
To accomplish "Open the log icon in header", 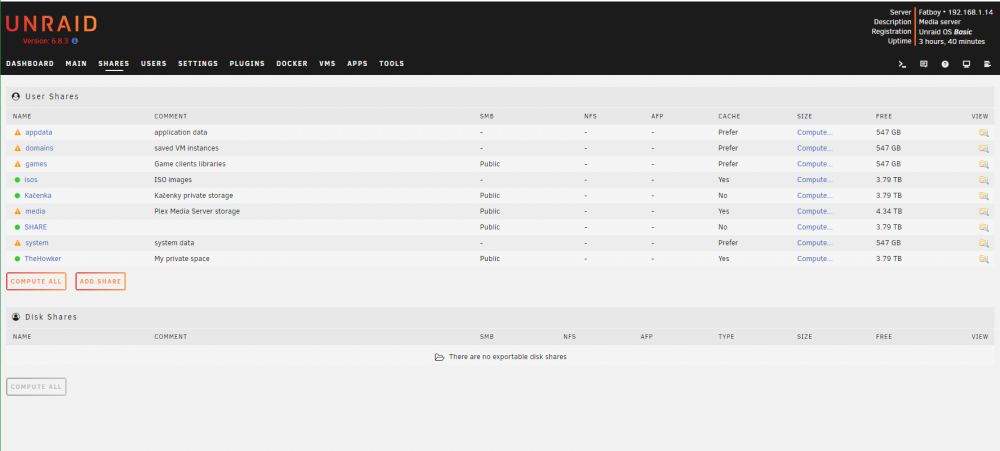I will (988, 64).
